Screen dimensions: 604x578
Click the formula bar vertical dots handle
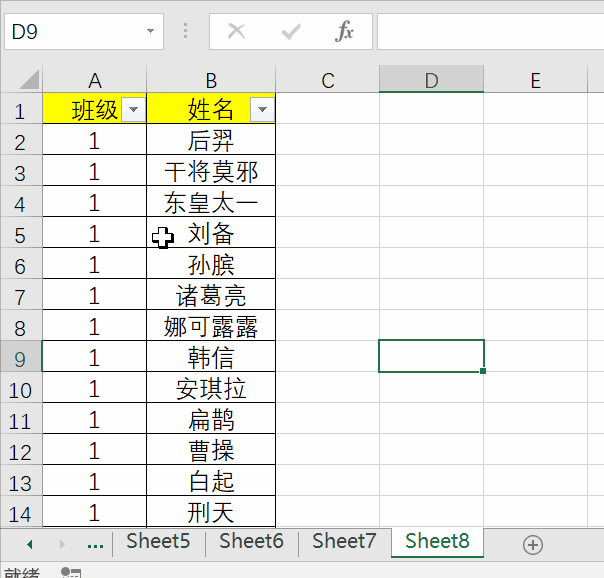coord(186,31)
